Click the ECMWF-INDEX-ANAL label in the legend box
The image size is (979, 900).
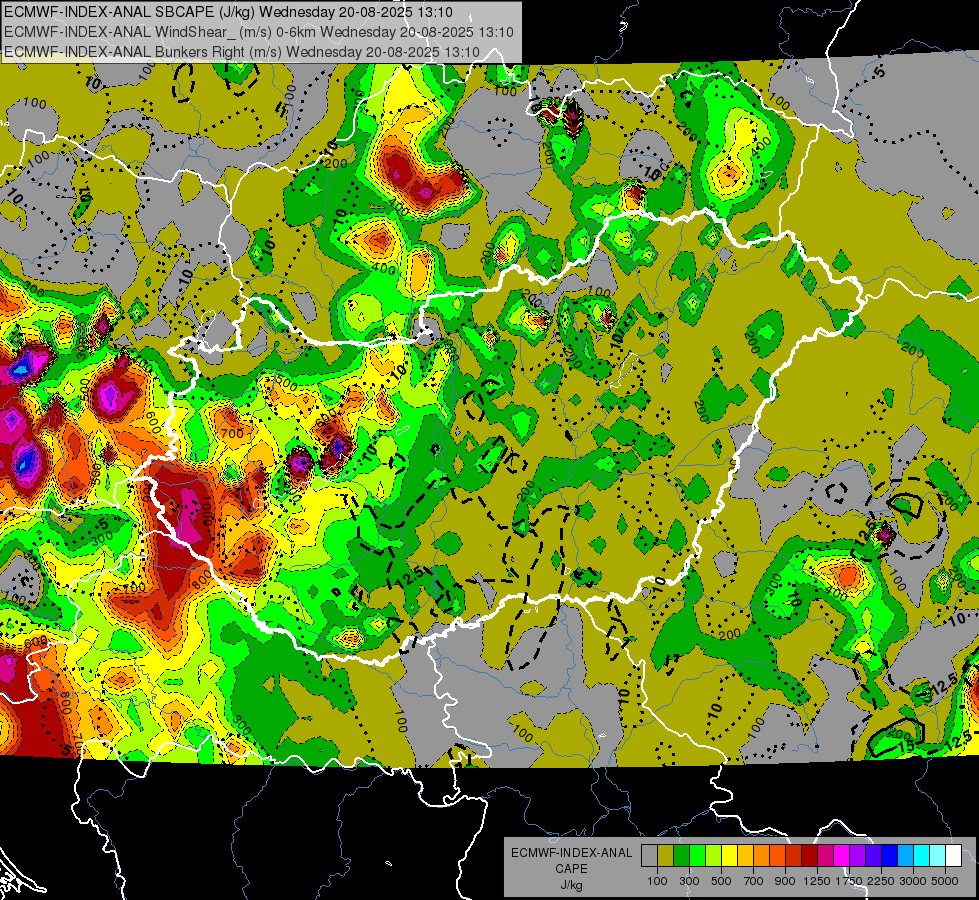click(571, 853)
